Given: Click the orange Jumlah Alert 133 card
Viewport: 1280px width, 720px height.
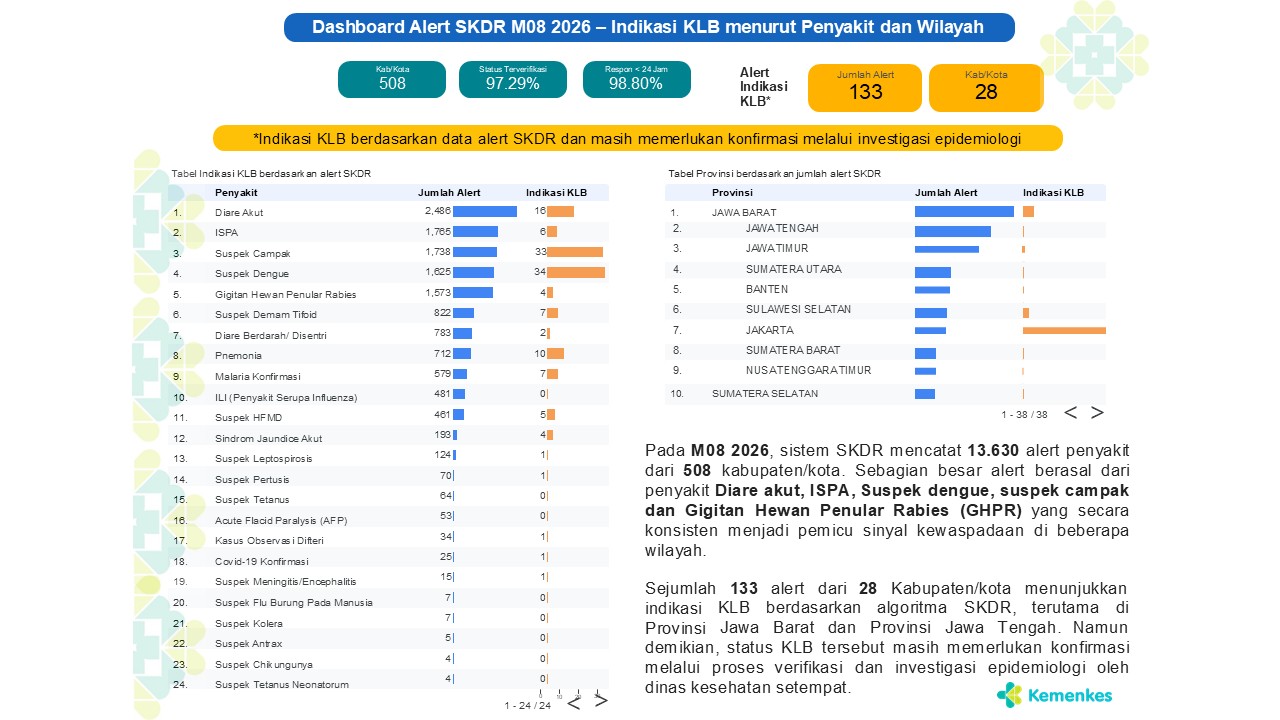Looking at the screenshot, I should (x=865, y=87).
